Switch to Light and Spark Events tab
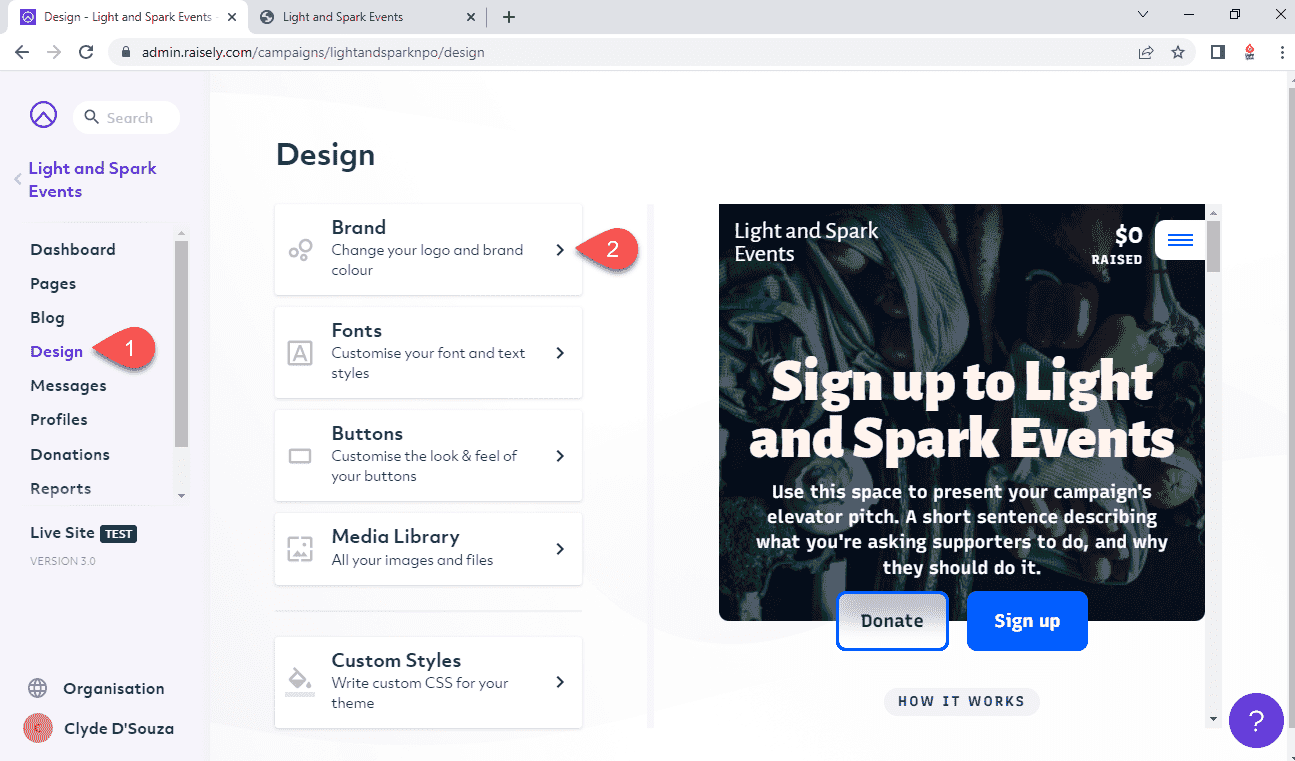 (x=366, y=17)
